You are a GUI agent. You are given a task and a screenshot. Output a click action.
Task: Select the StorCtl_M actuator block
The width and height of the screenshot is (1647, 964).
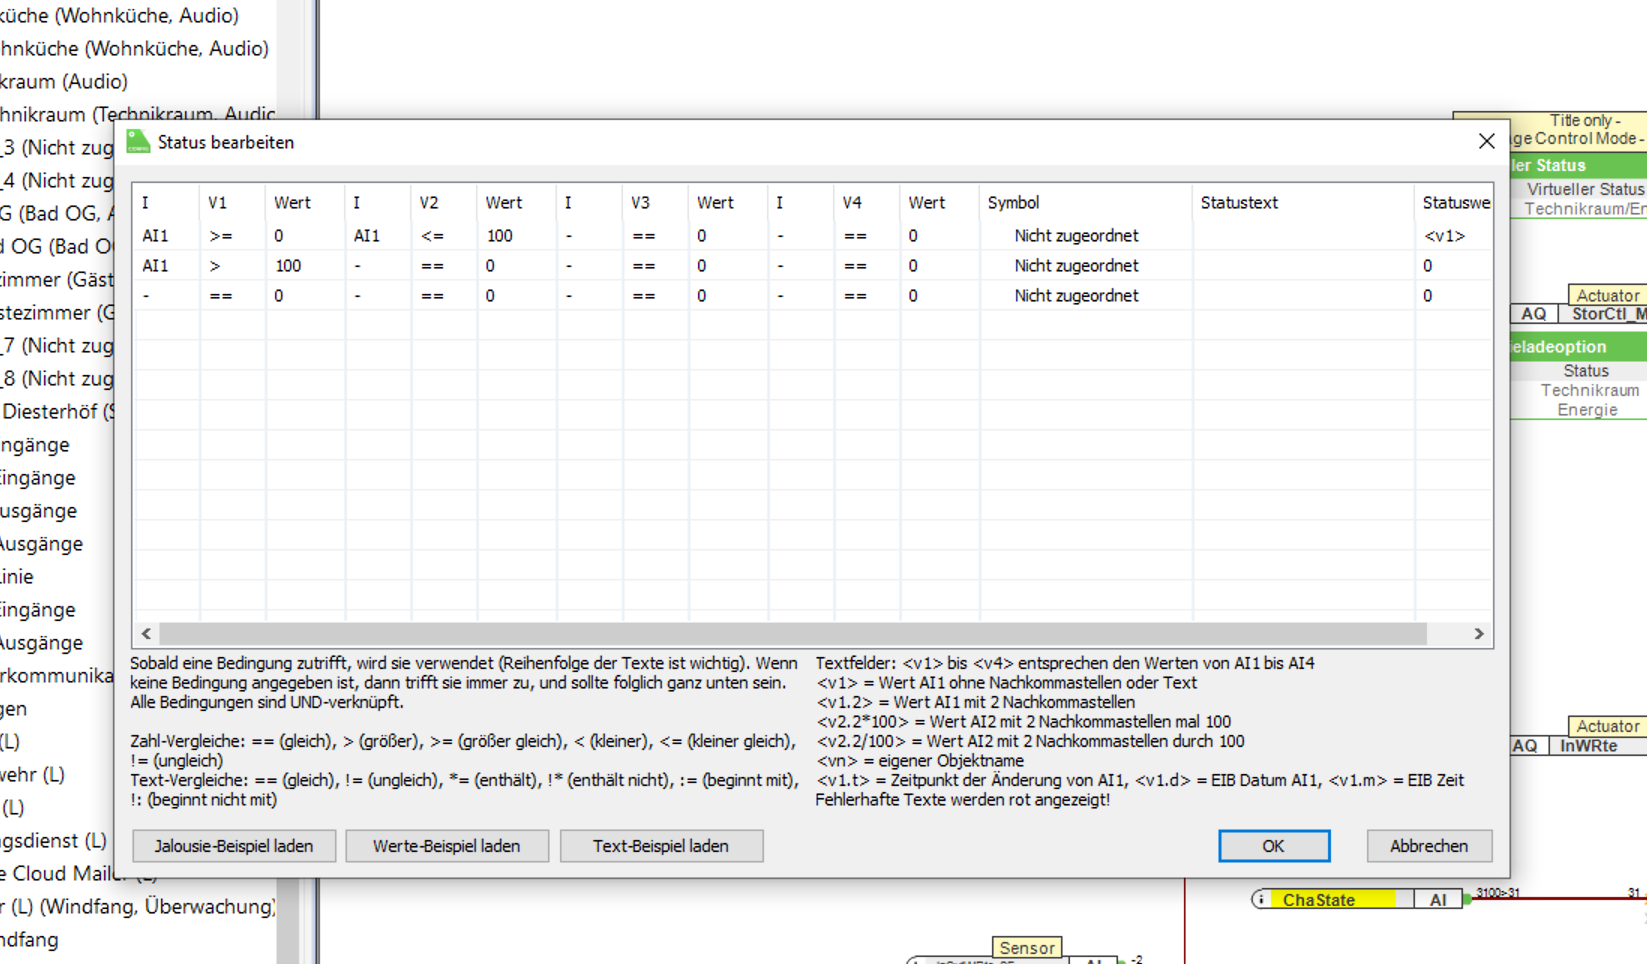[1602, 314]
